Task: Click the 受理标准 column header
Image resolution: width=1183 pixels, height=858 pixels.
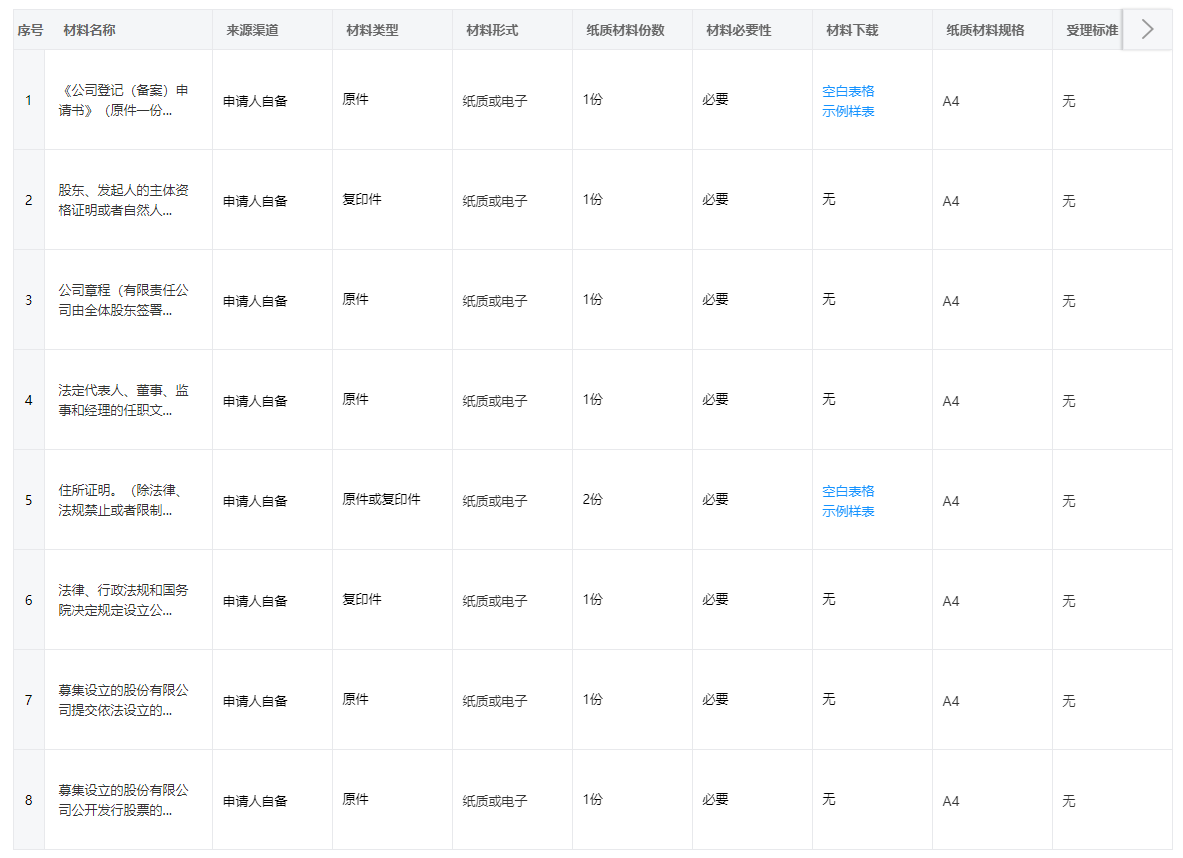Action: [x=1092, y=30]
